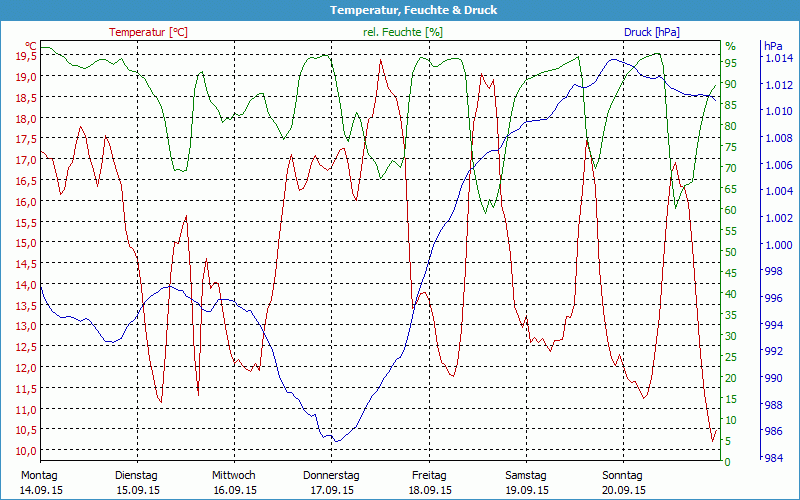Click temperature axis value "19,5"
This screenshot has height=500, width=800.
tap(27, 56)
